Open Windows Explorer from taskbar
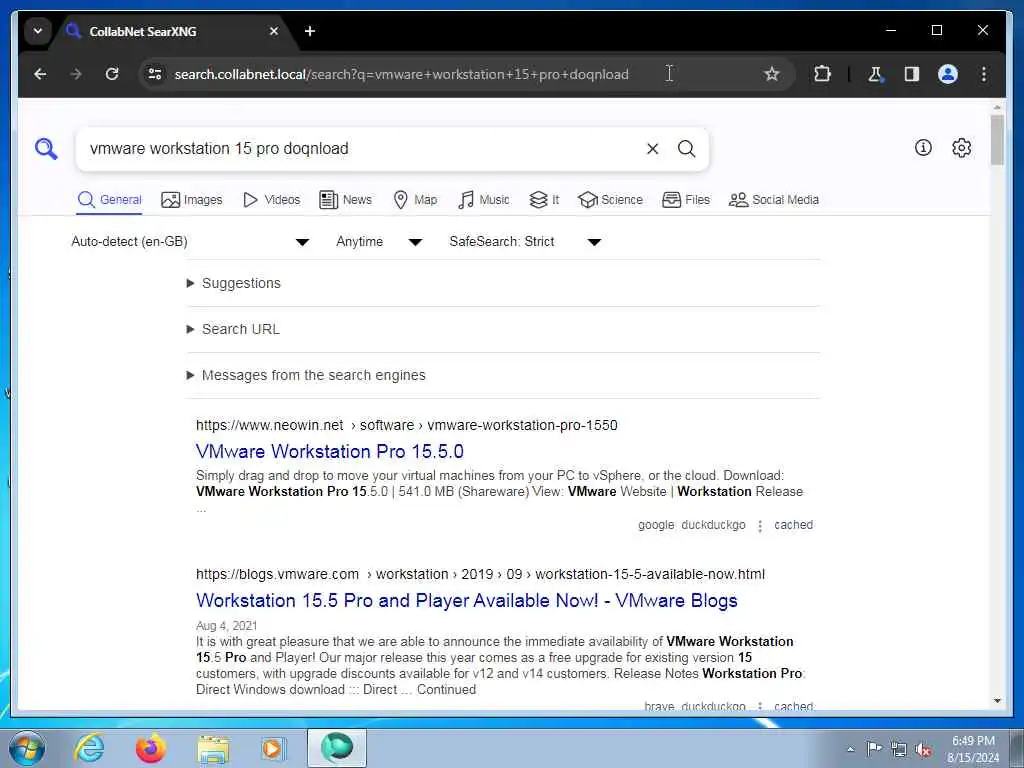 point(213,749)
